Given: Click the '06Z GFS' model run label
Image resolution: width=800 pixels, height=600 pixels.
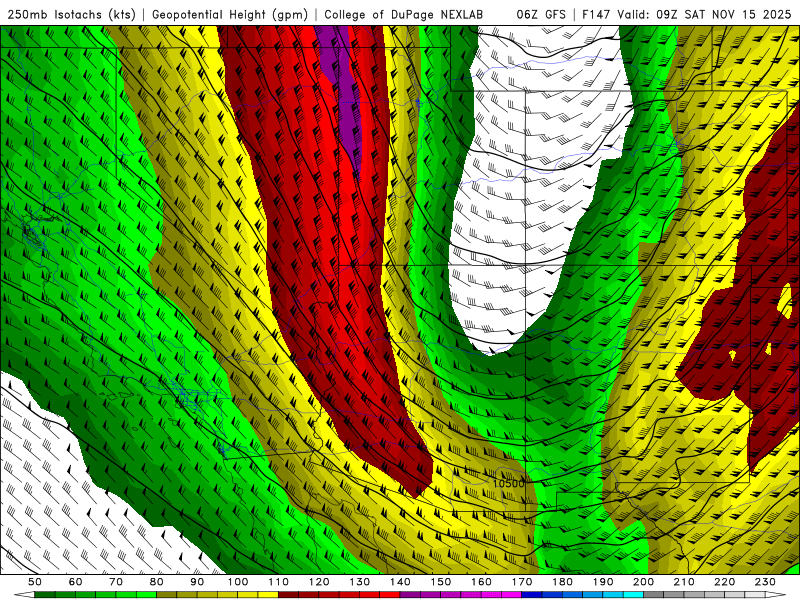Looking at the screenshot, I should (541, 14).
